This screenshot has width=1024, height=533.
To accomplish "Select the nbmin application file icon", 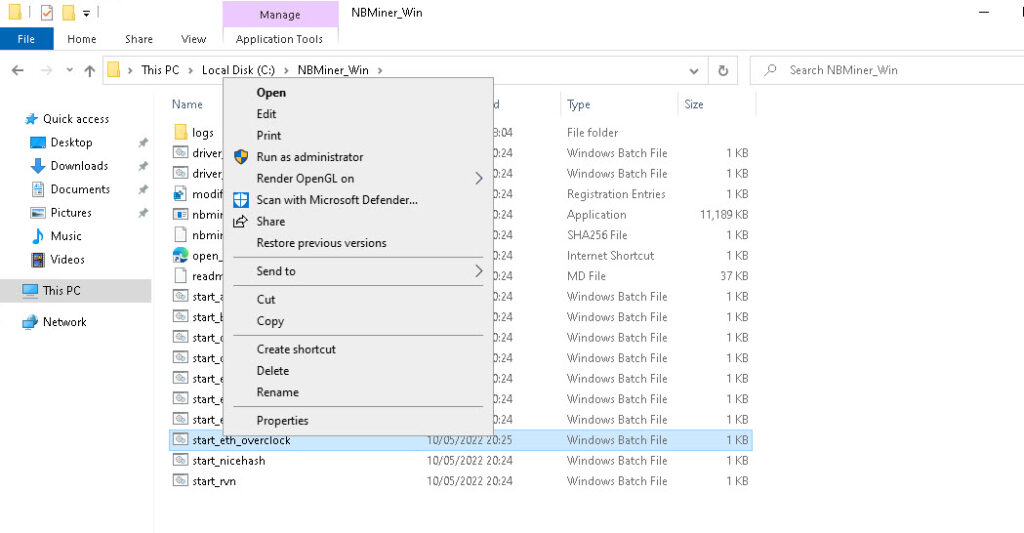I will click(180, 214).
